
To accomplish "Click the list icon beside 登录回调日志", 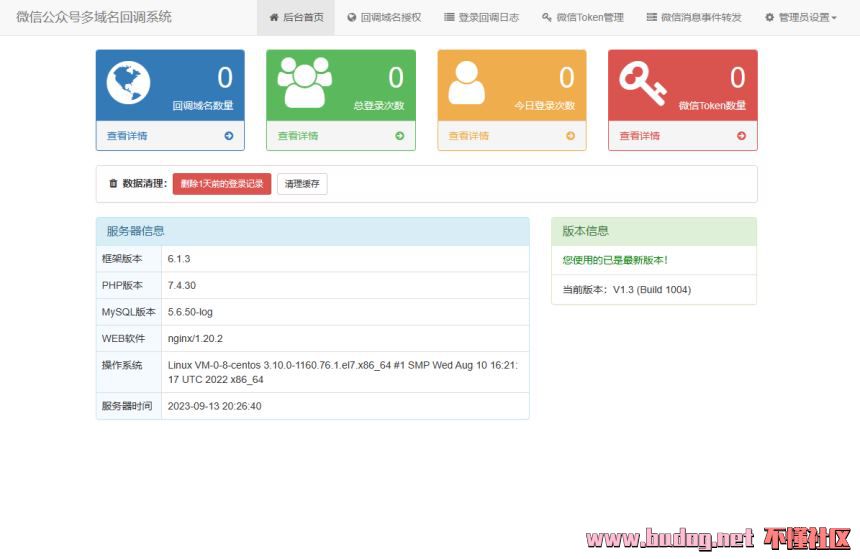I will point(449,18).
